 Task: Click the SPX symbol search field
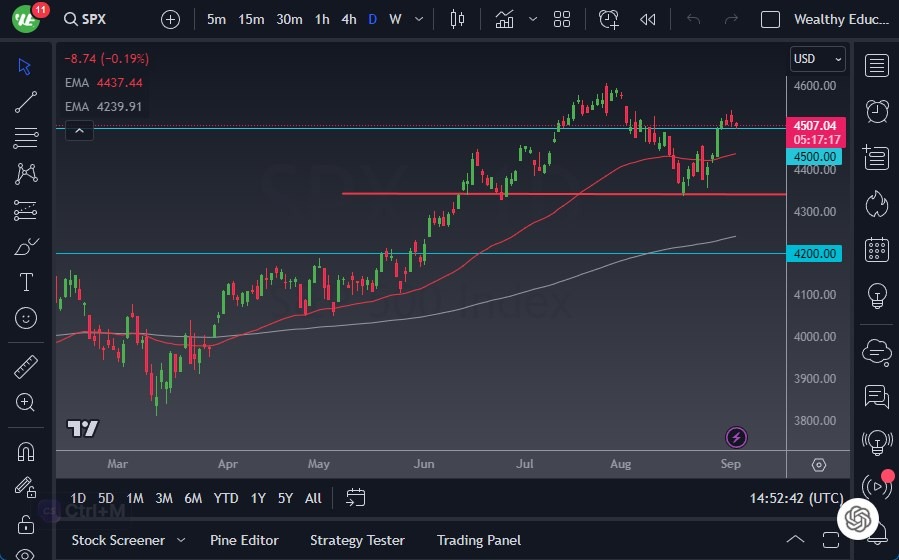[100, 19]
